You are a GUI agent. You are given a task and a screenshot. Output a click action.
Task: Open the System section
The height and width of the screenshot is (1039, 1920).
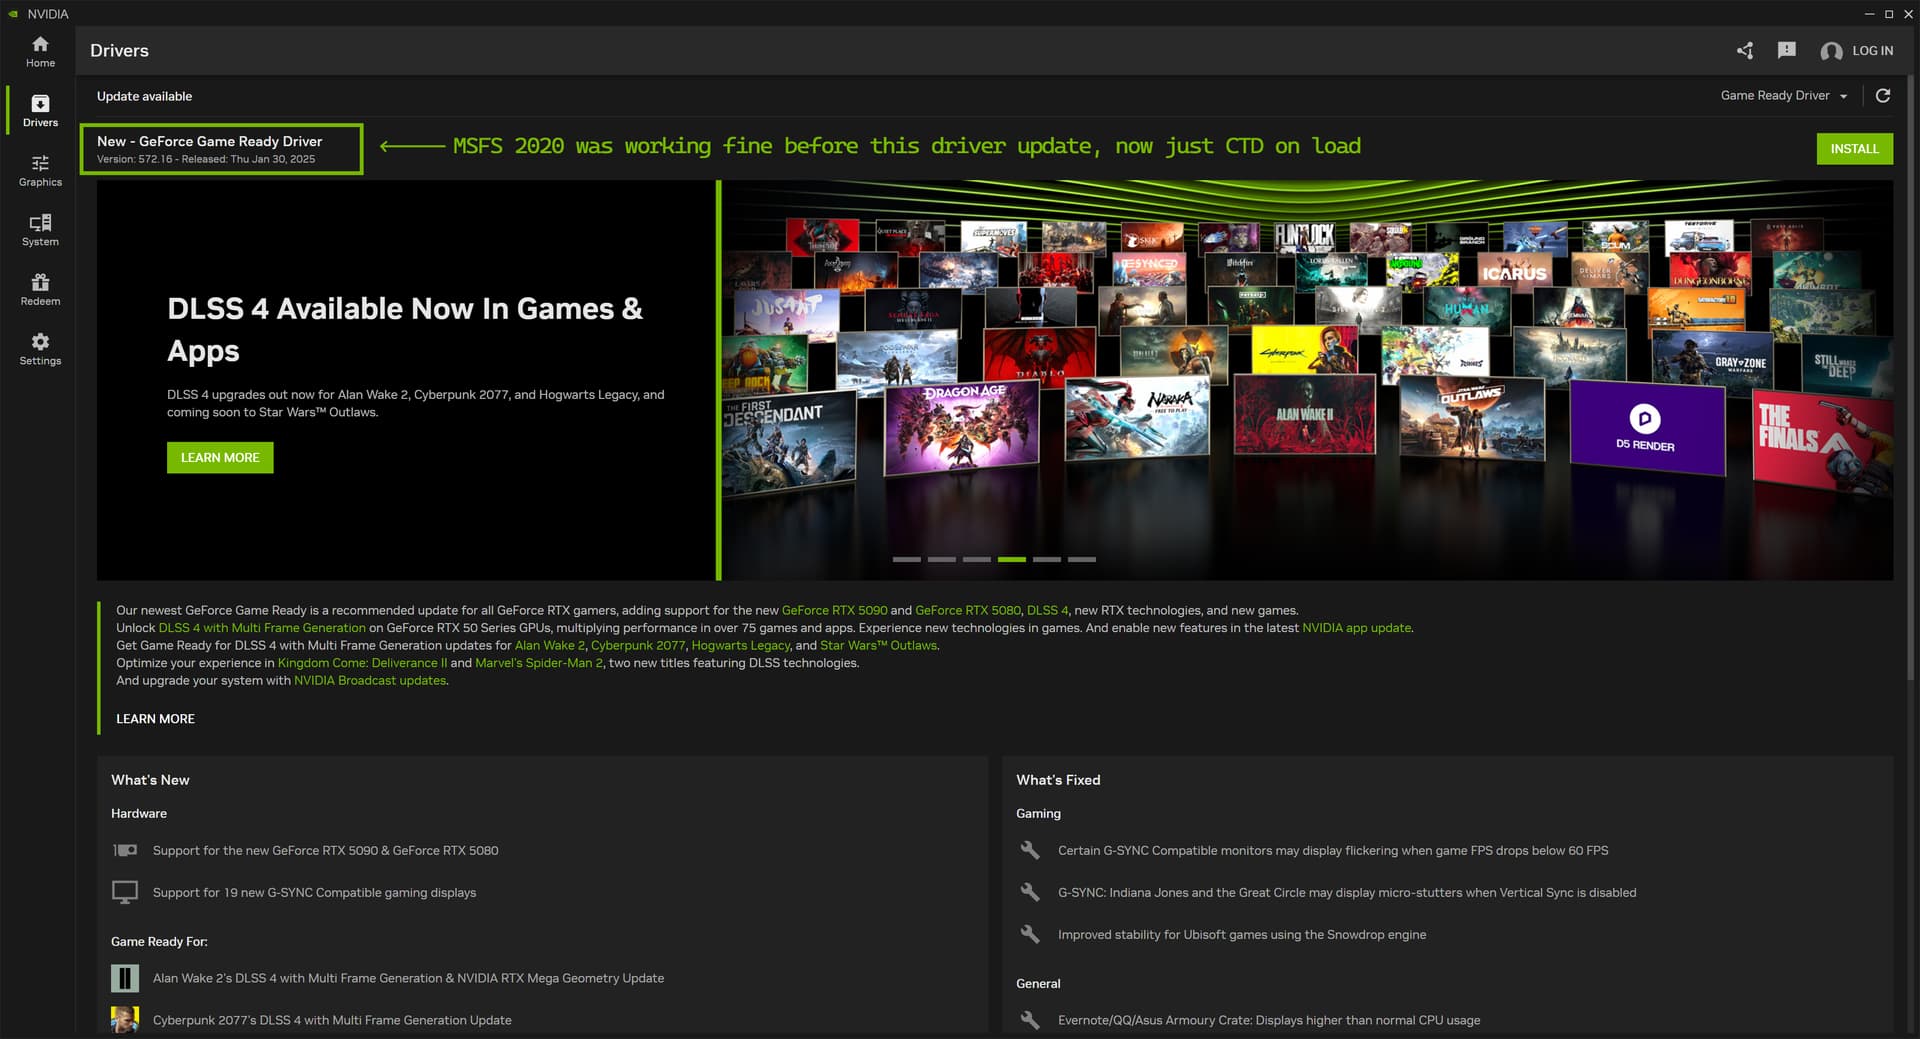[40, 230]
